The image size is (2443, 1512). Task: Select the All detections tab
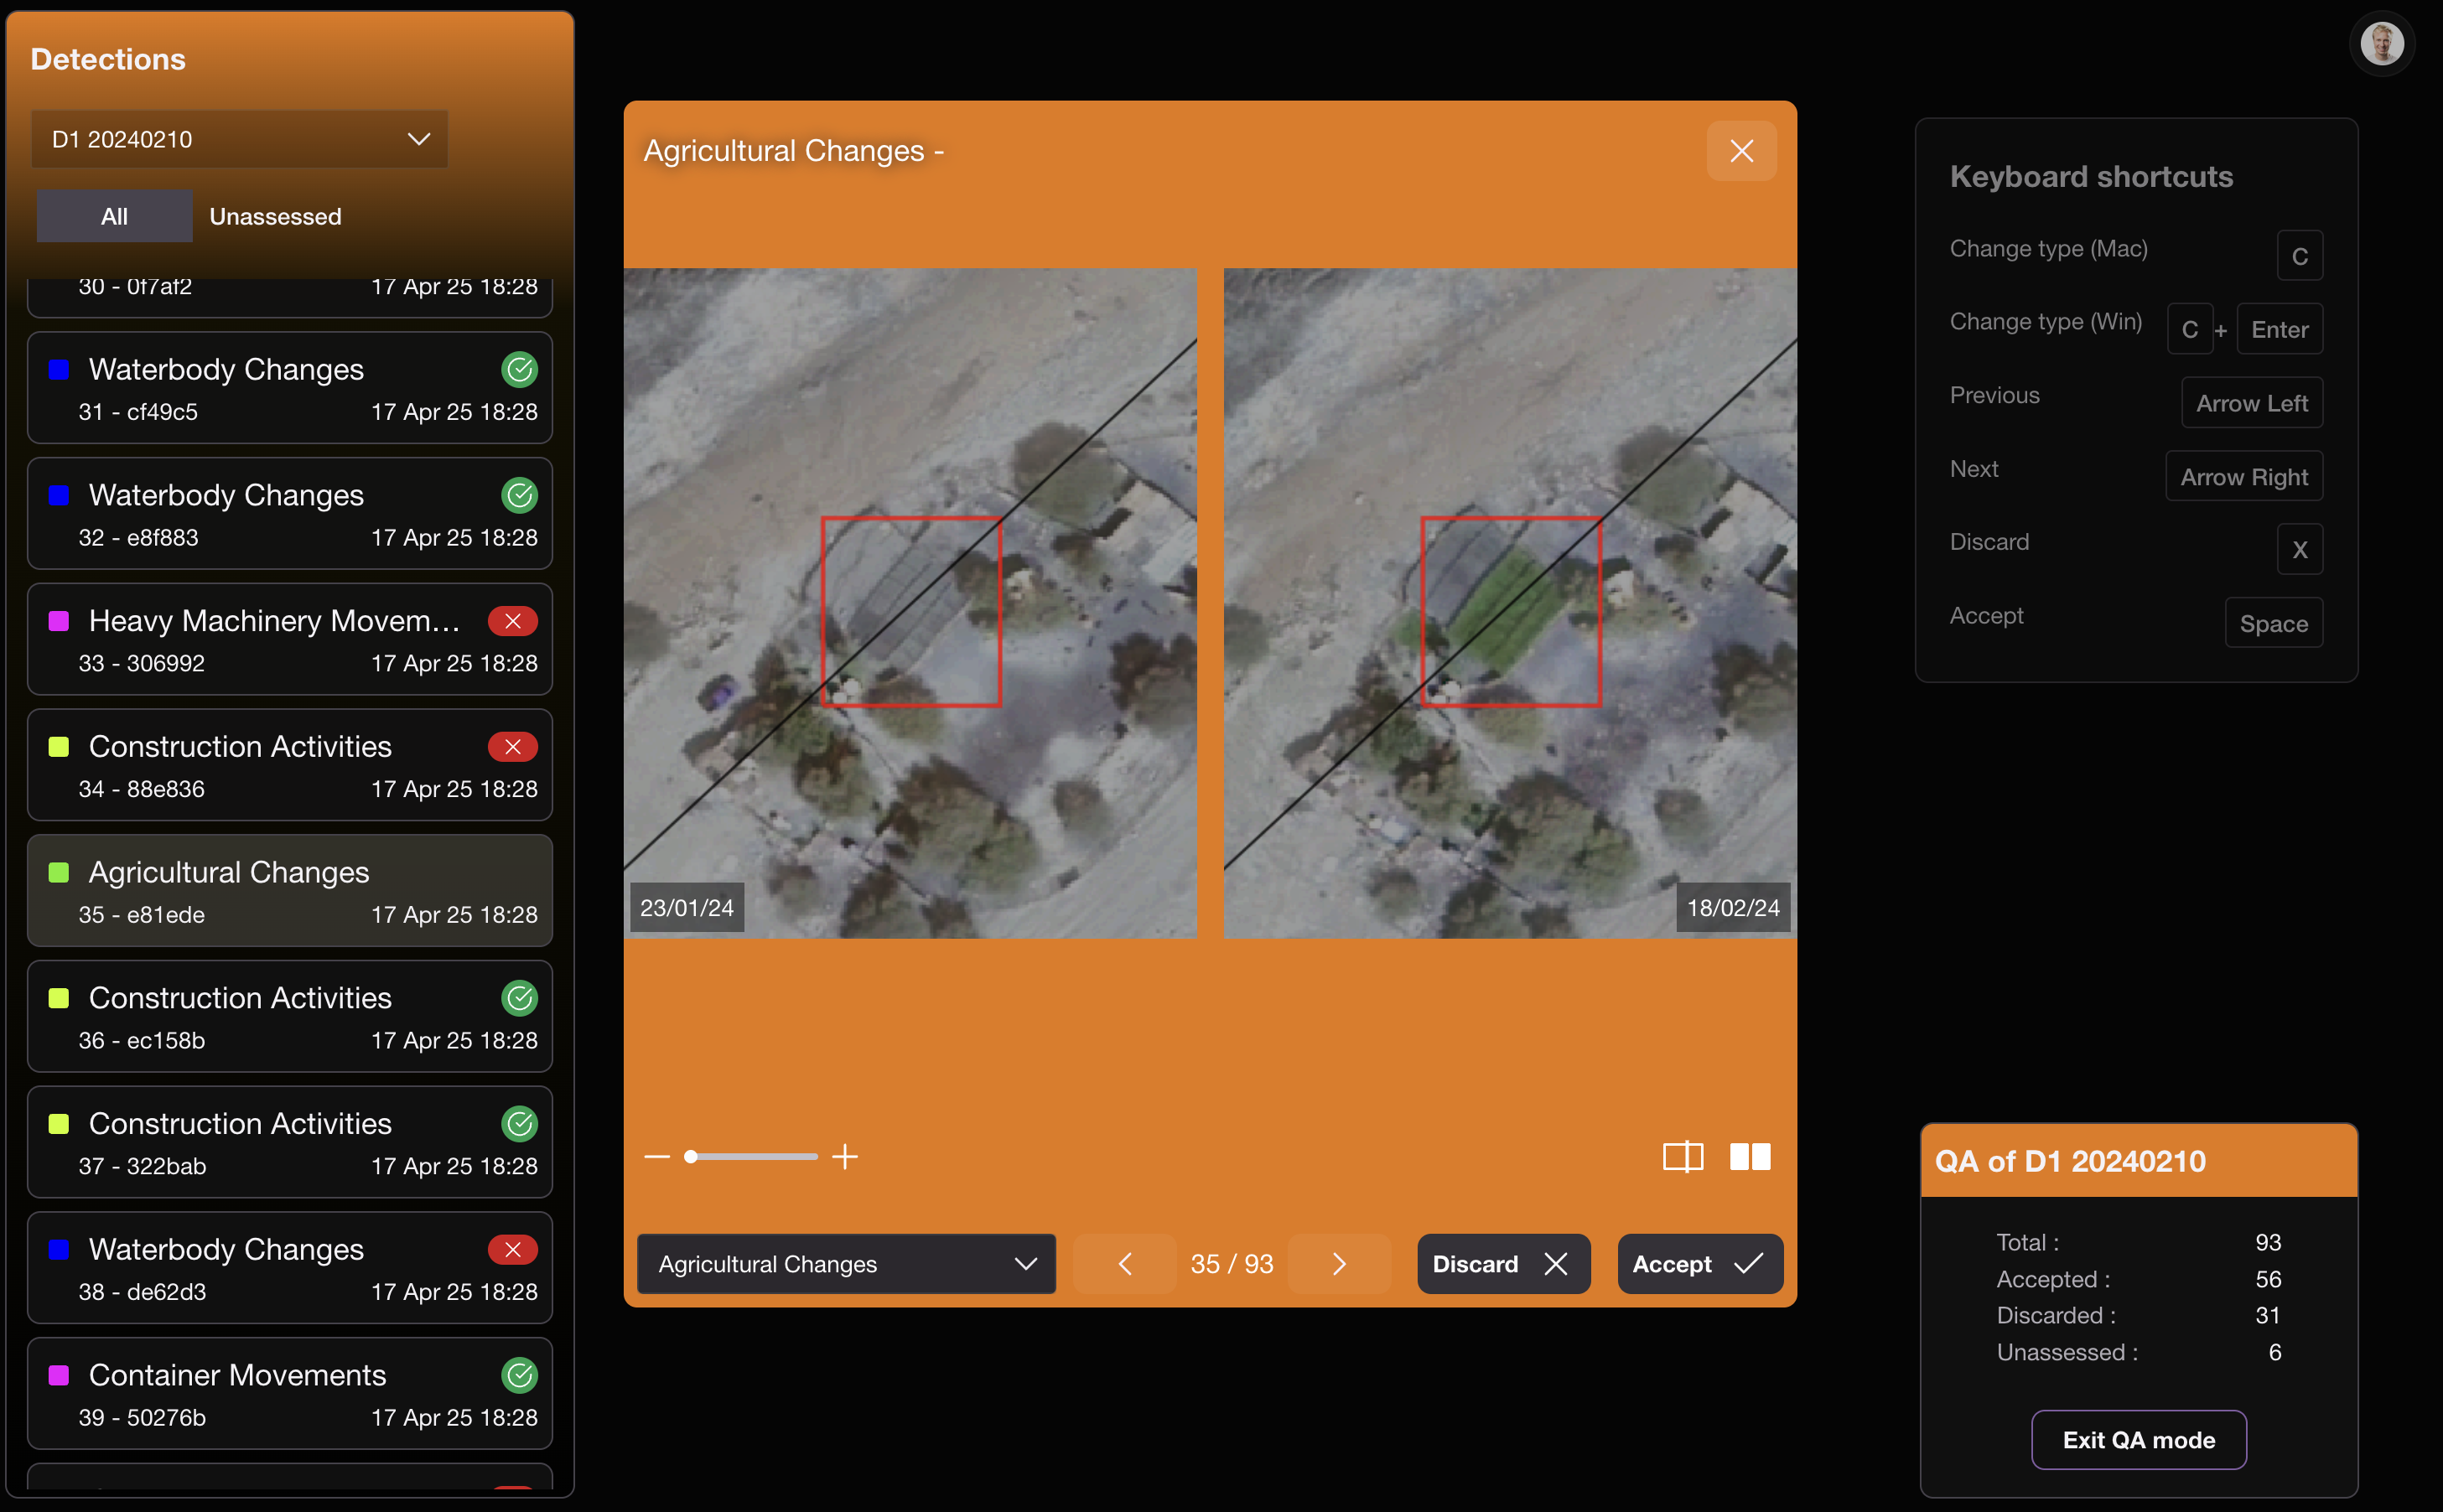pyautogui.click(x=114, y=216)
